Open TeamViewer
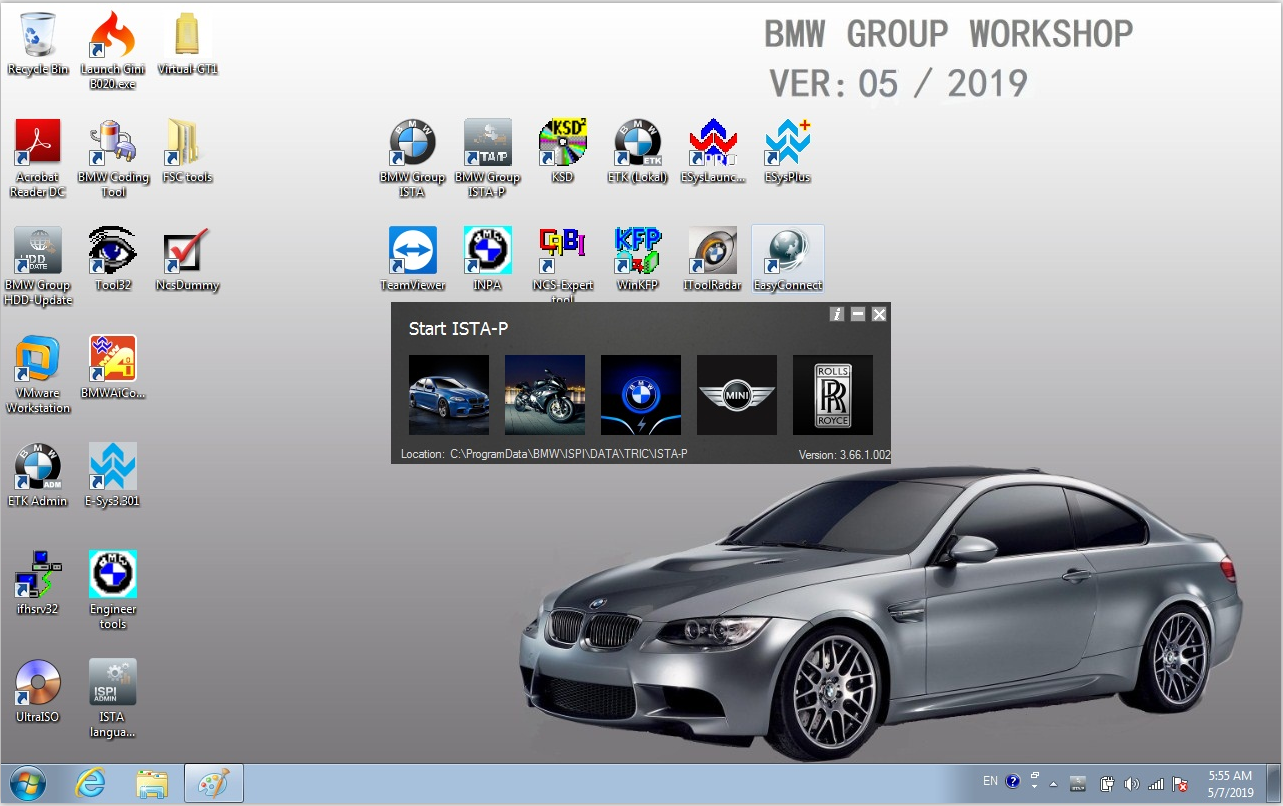 (413, 250)
